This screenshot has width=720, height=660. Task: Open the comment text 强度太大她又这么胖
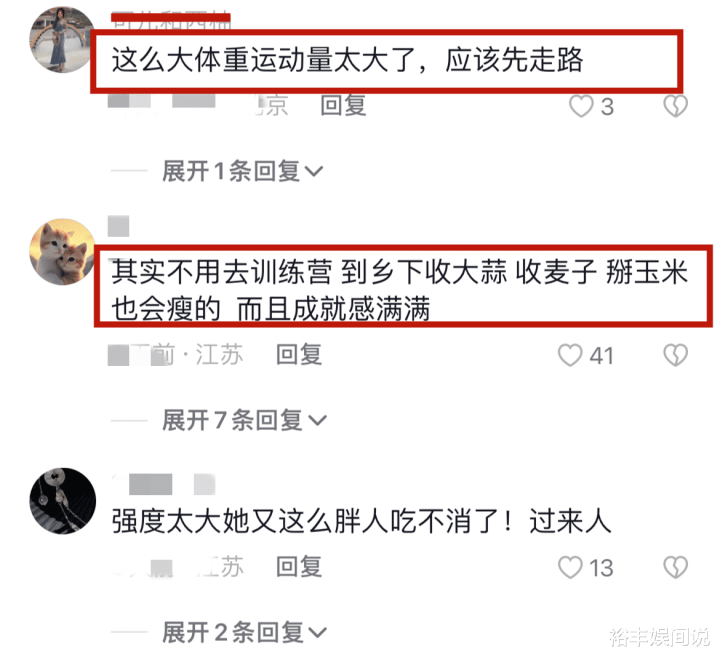coord(361,521)
